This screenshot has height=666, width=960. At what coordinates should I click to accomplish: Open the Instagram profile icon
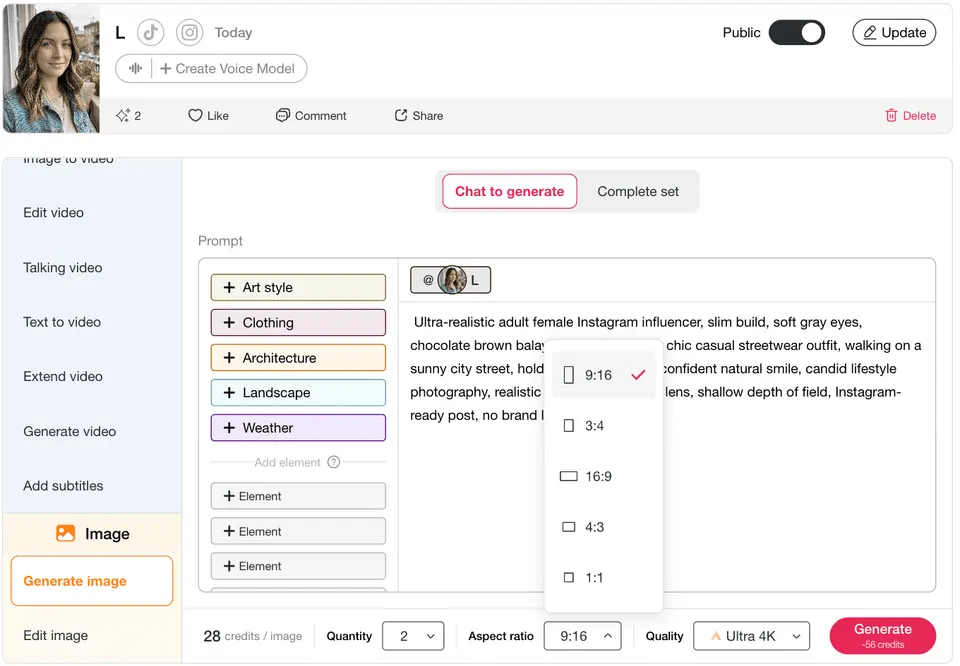point(190,32)
